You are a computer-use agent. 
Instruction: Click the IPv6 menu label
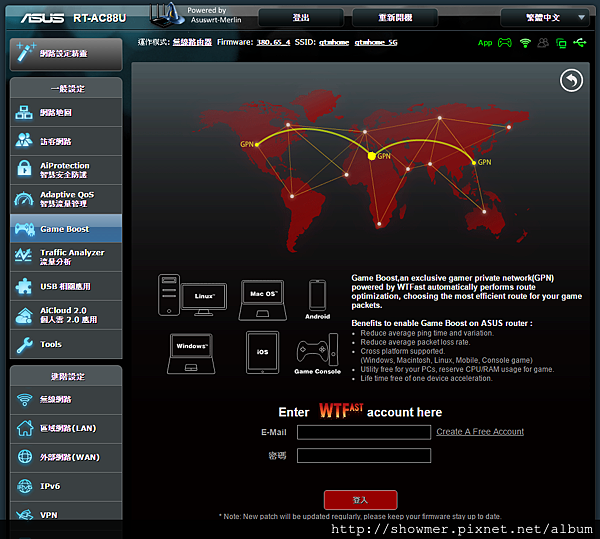coord(50,486)
